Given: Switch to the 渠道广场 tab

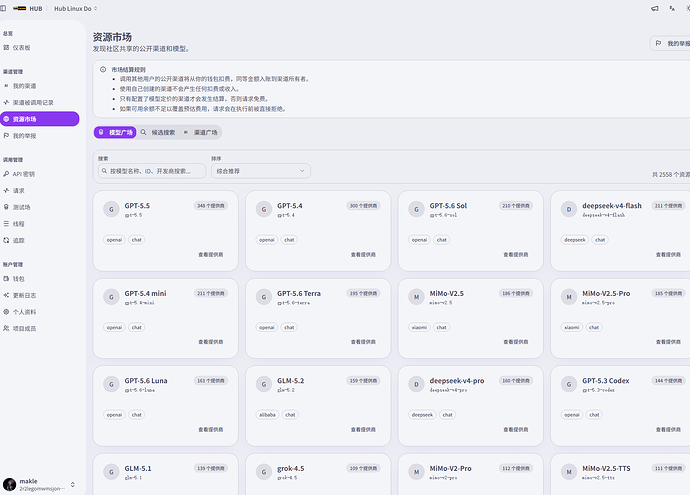Looking at the screenshot, I should [x=201, y=132].
